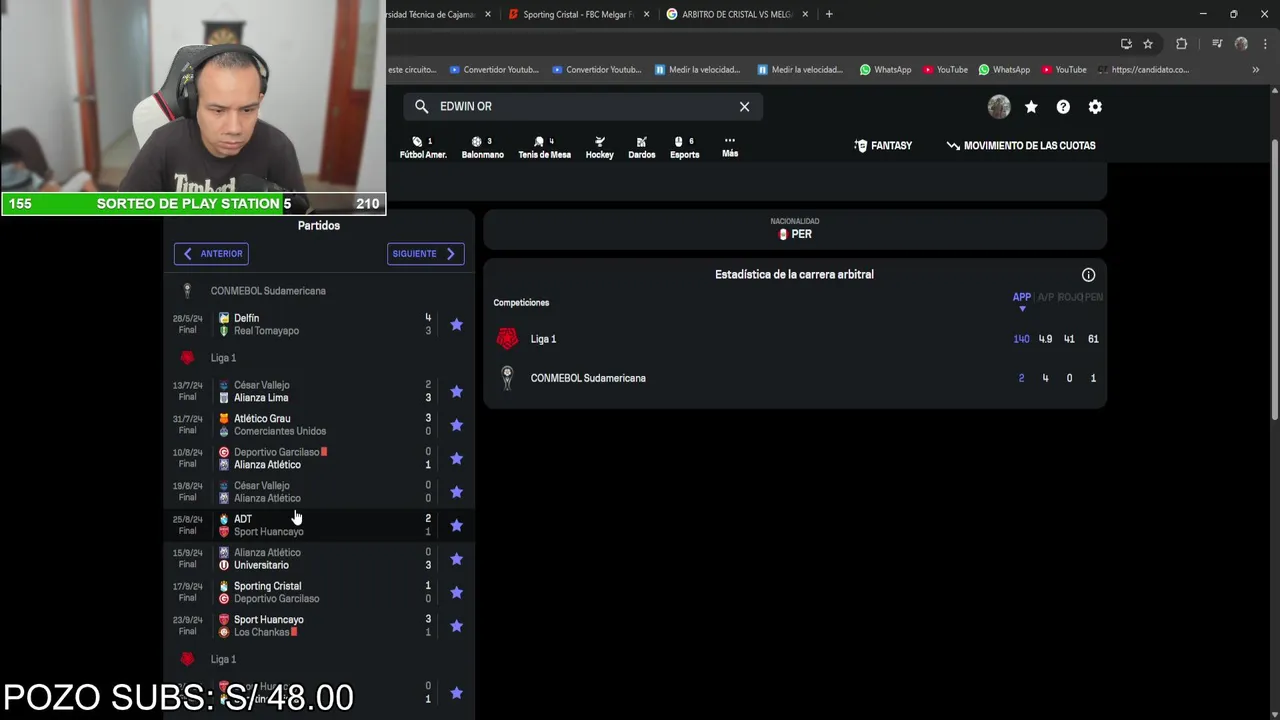The height and width of the screenshot is (720, 1280).
Task: Click the page vertical scrollbar
Action: pyautogui.click(x=1275, y=280)
